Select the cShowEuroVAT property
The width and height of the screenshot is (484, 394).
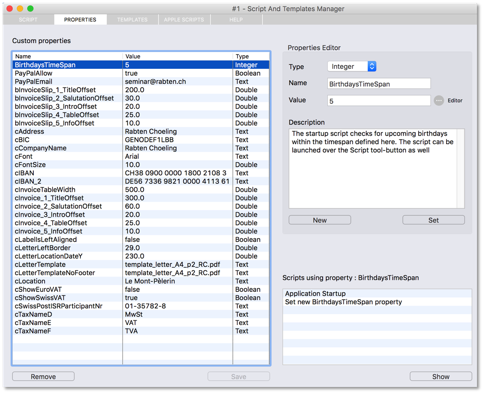pos(141,290)
